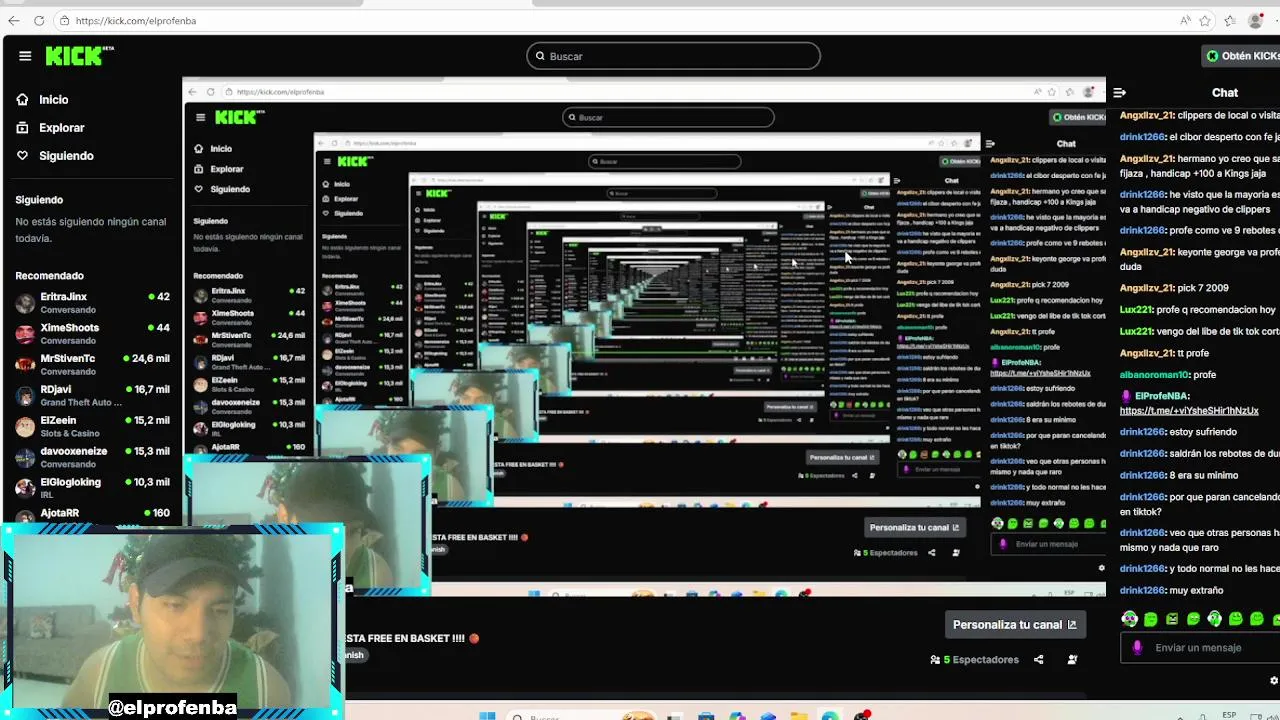Click Personaliza tu canal button
1280x720 pixels.
pyautogui.click(x=1015, y=624)
